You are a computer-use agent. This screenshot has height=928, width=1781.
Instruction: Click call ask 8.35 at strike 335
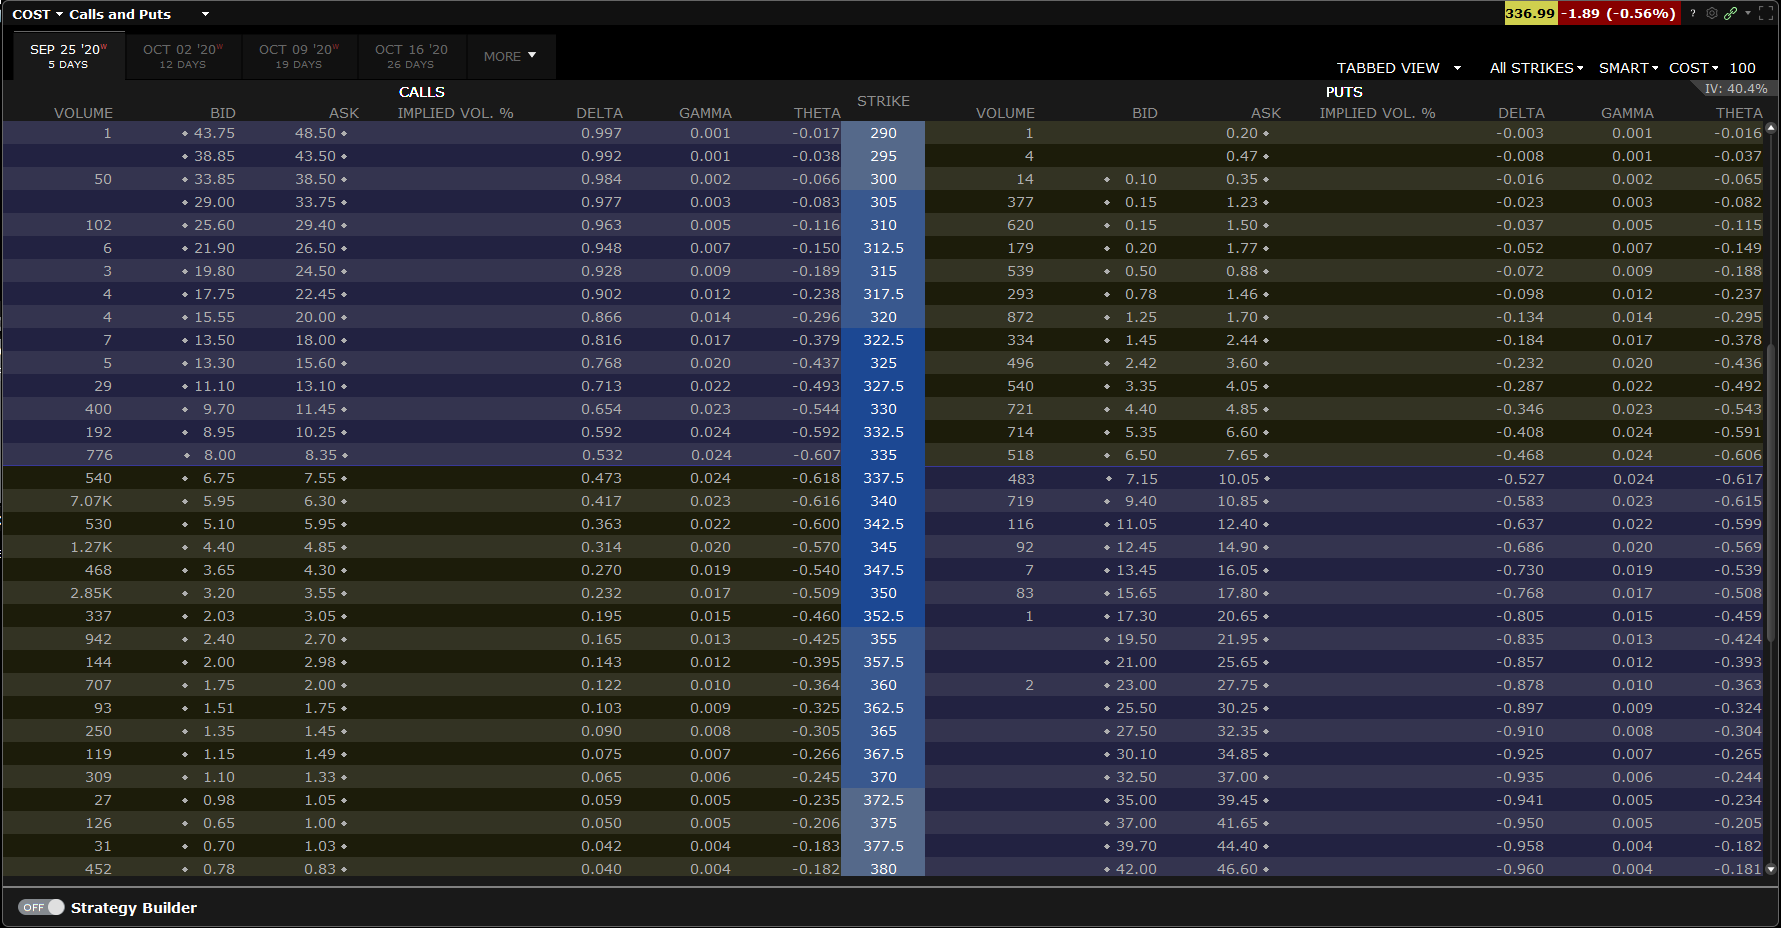point(320,455)
